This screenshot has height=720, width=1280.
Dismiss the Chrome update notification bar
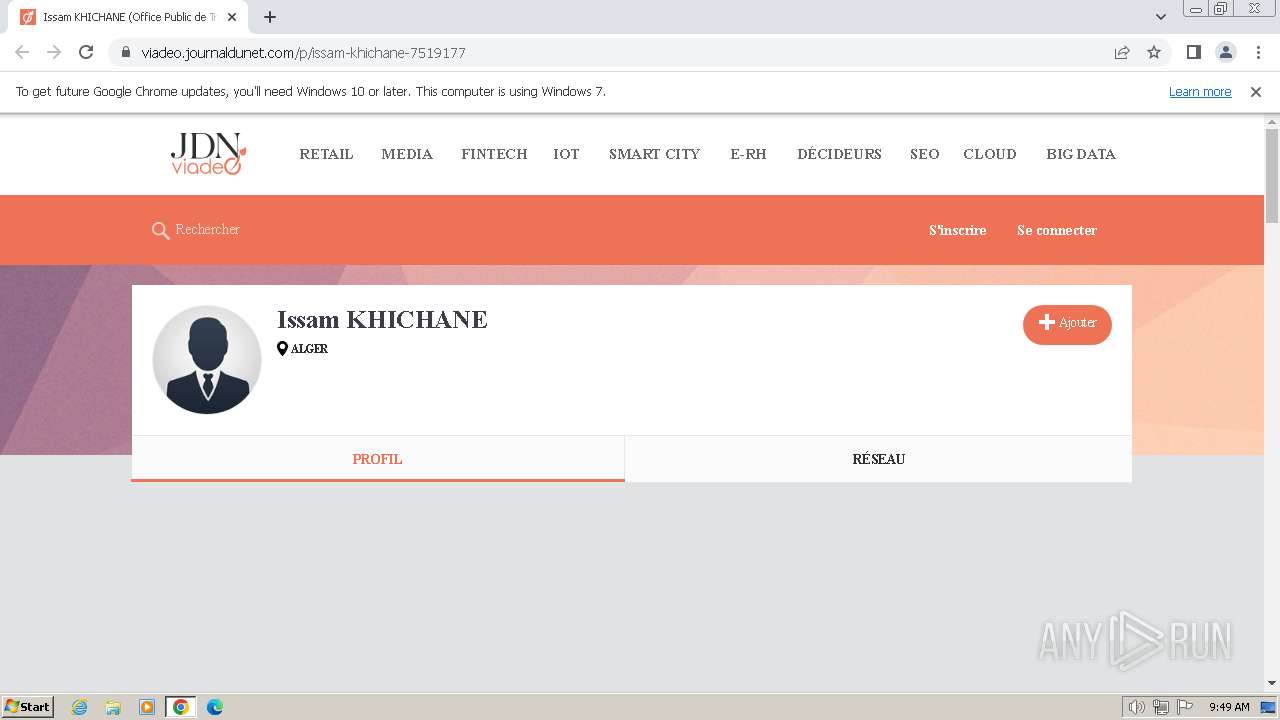[x=1256, y=92]
